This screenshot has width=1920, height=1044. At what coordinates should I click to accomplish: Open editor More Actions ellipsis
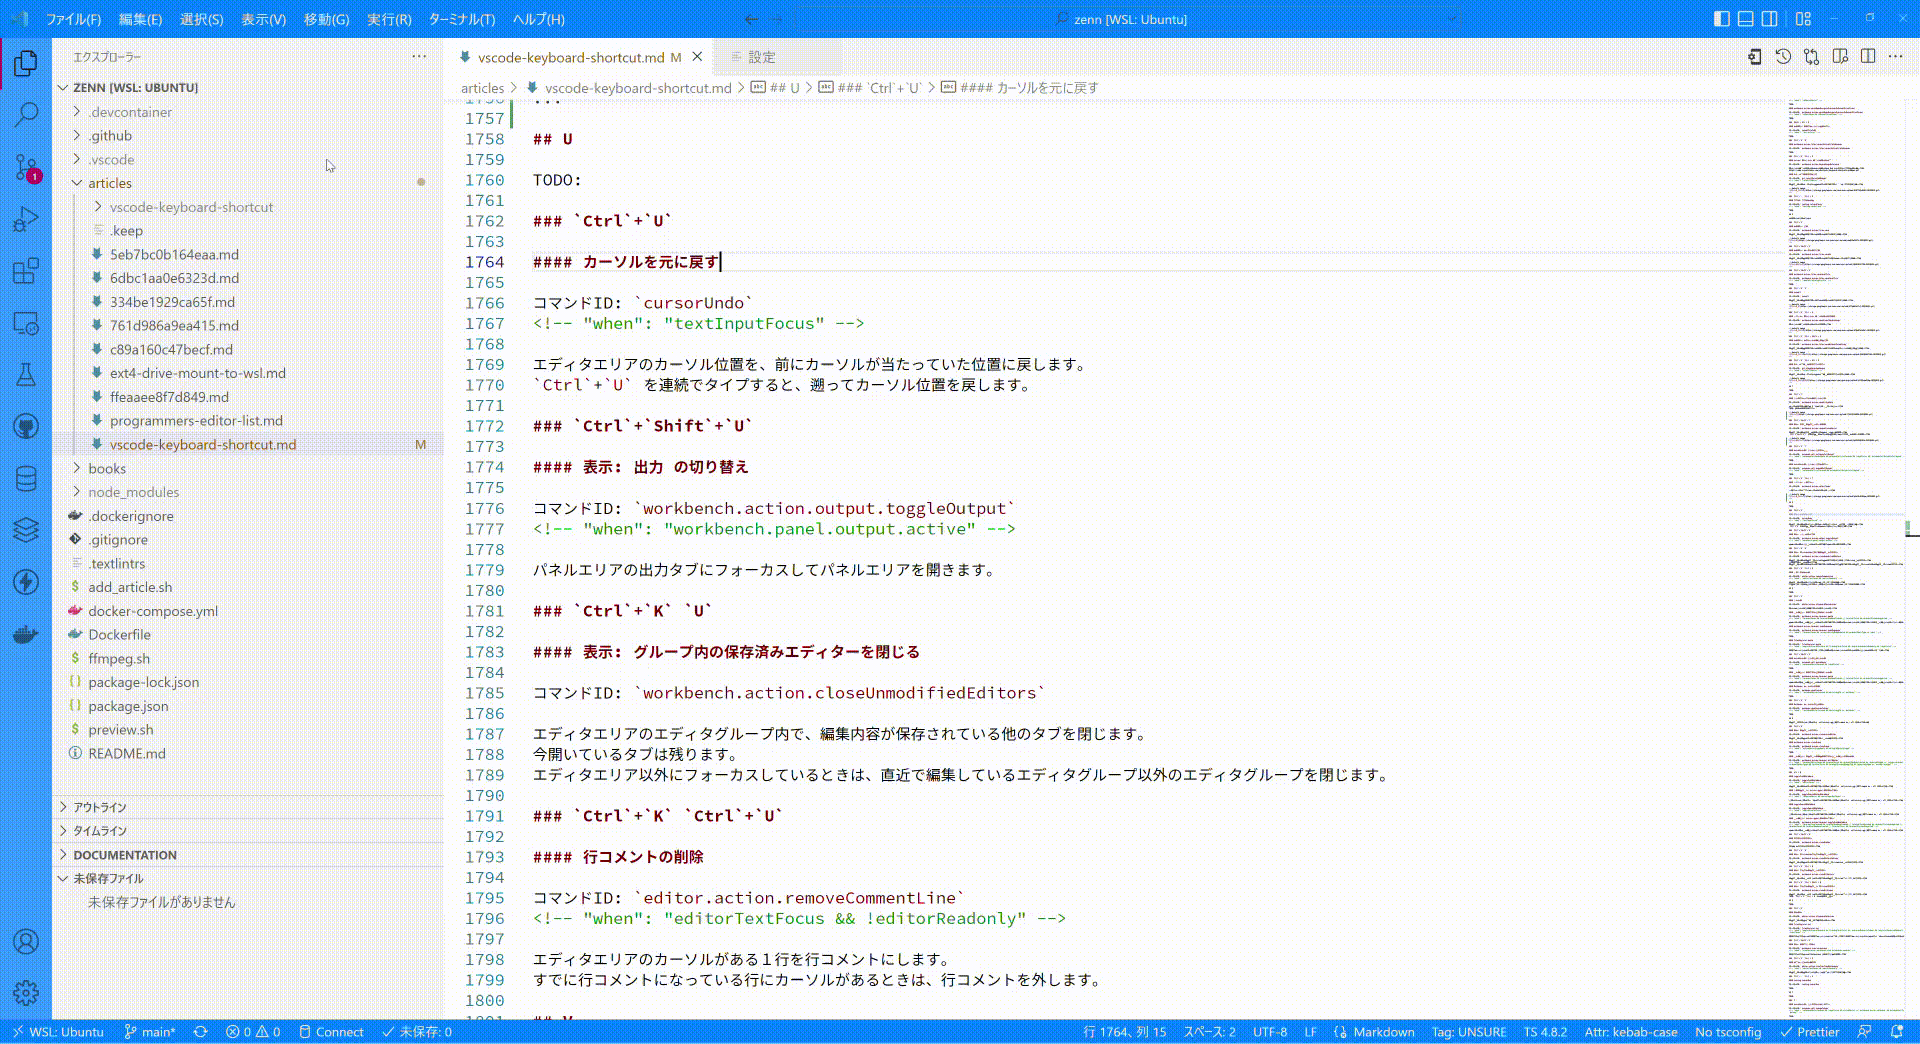point(1896,57)
